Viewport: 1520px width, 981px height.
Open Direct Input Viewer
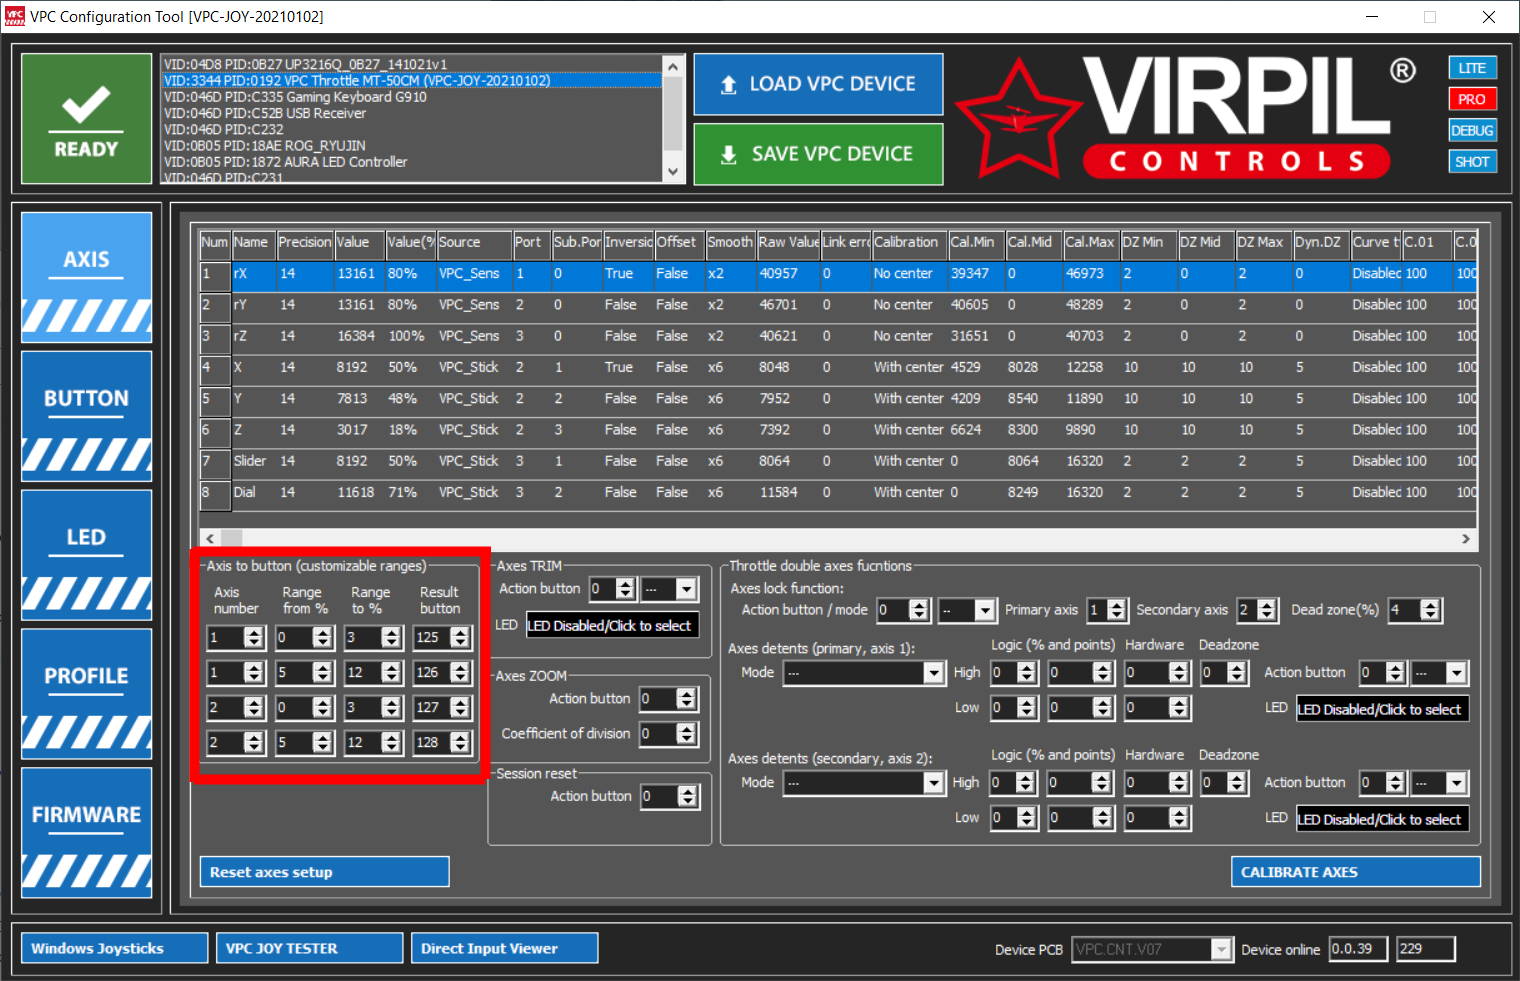pos(504,948)
